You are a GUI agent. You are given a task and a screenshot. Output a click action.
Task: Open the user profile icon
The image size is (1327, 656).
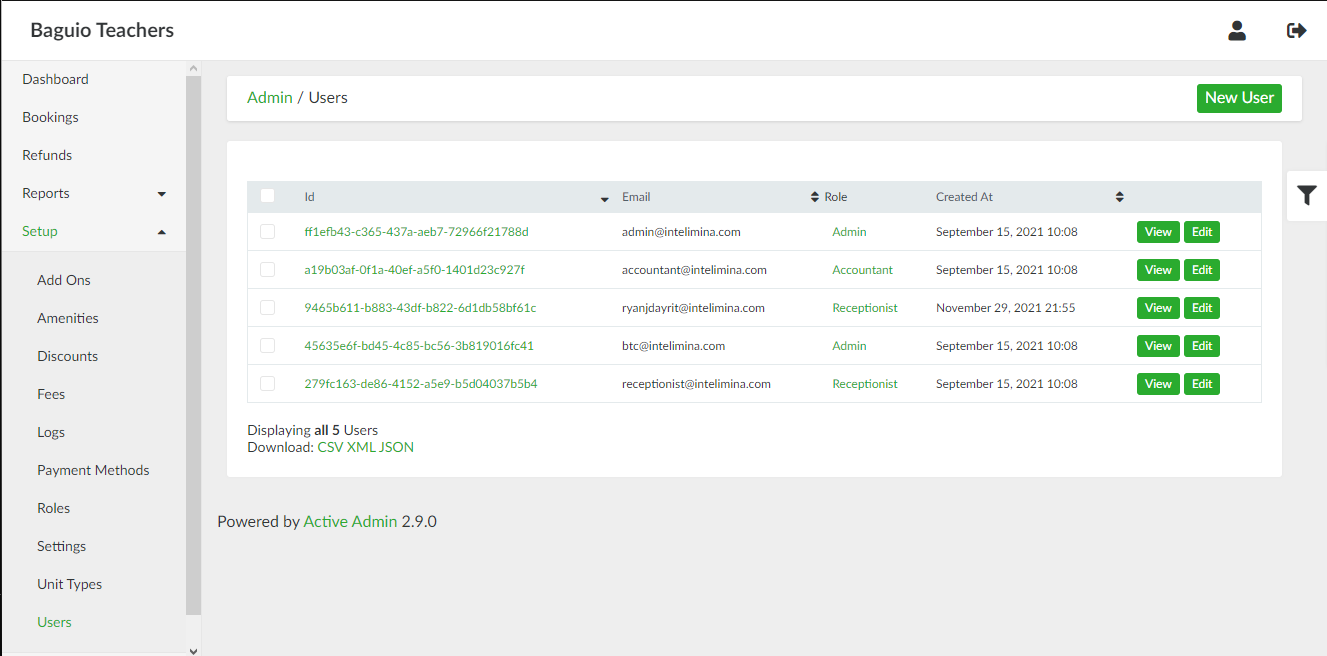(1237, 31)
